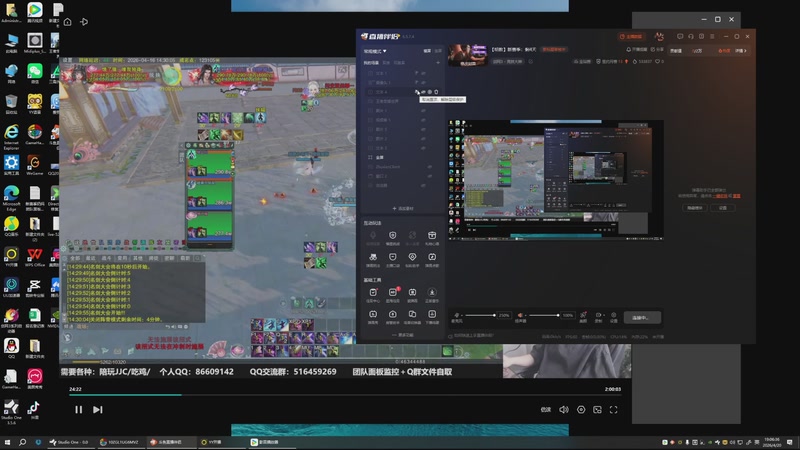Click the 设置 button in the comment panel
The height and width of the screenshot is (450, 800).
pyautogui.click(x=722, y=208)
